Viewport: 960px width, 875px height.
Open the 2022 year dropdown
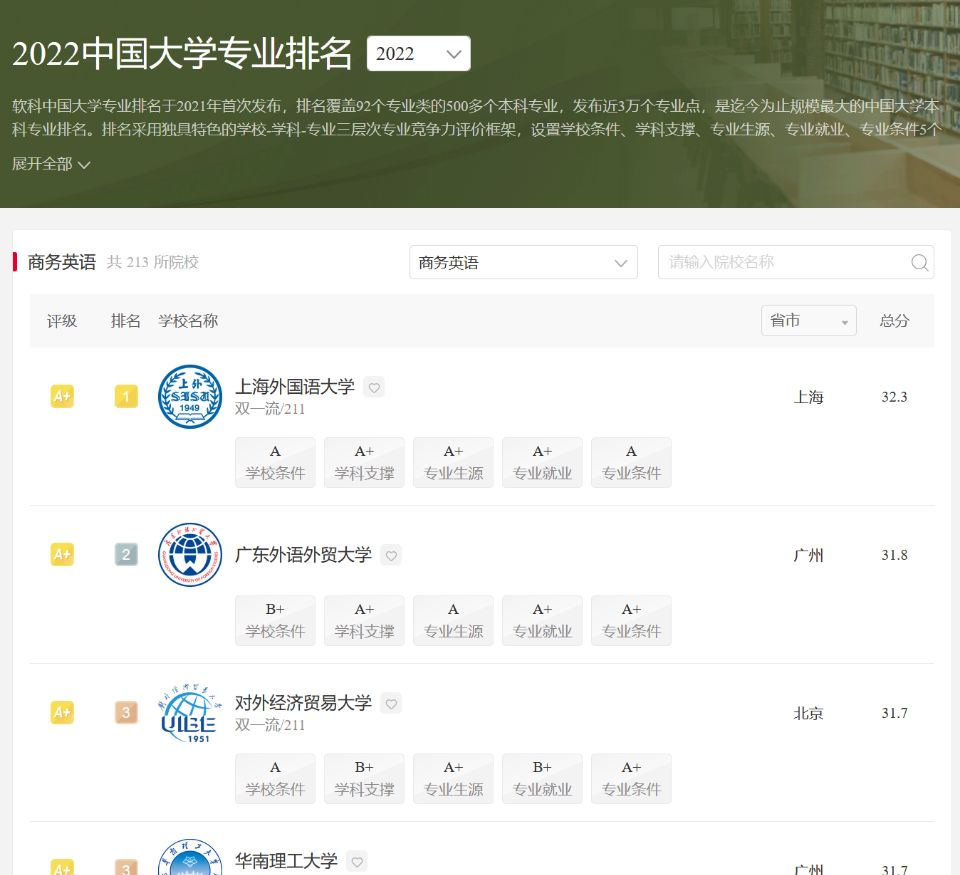click(418, 54)
